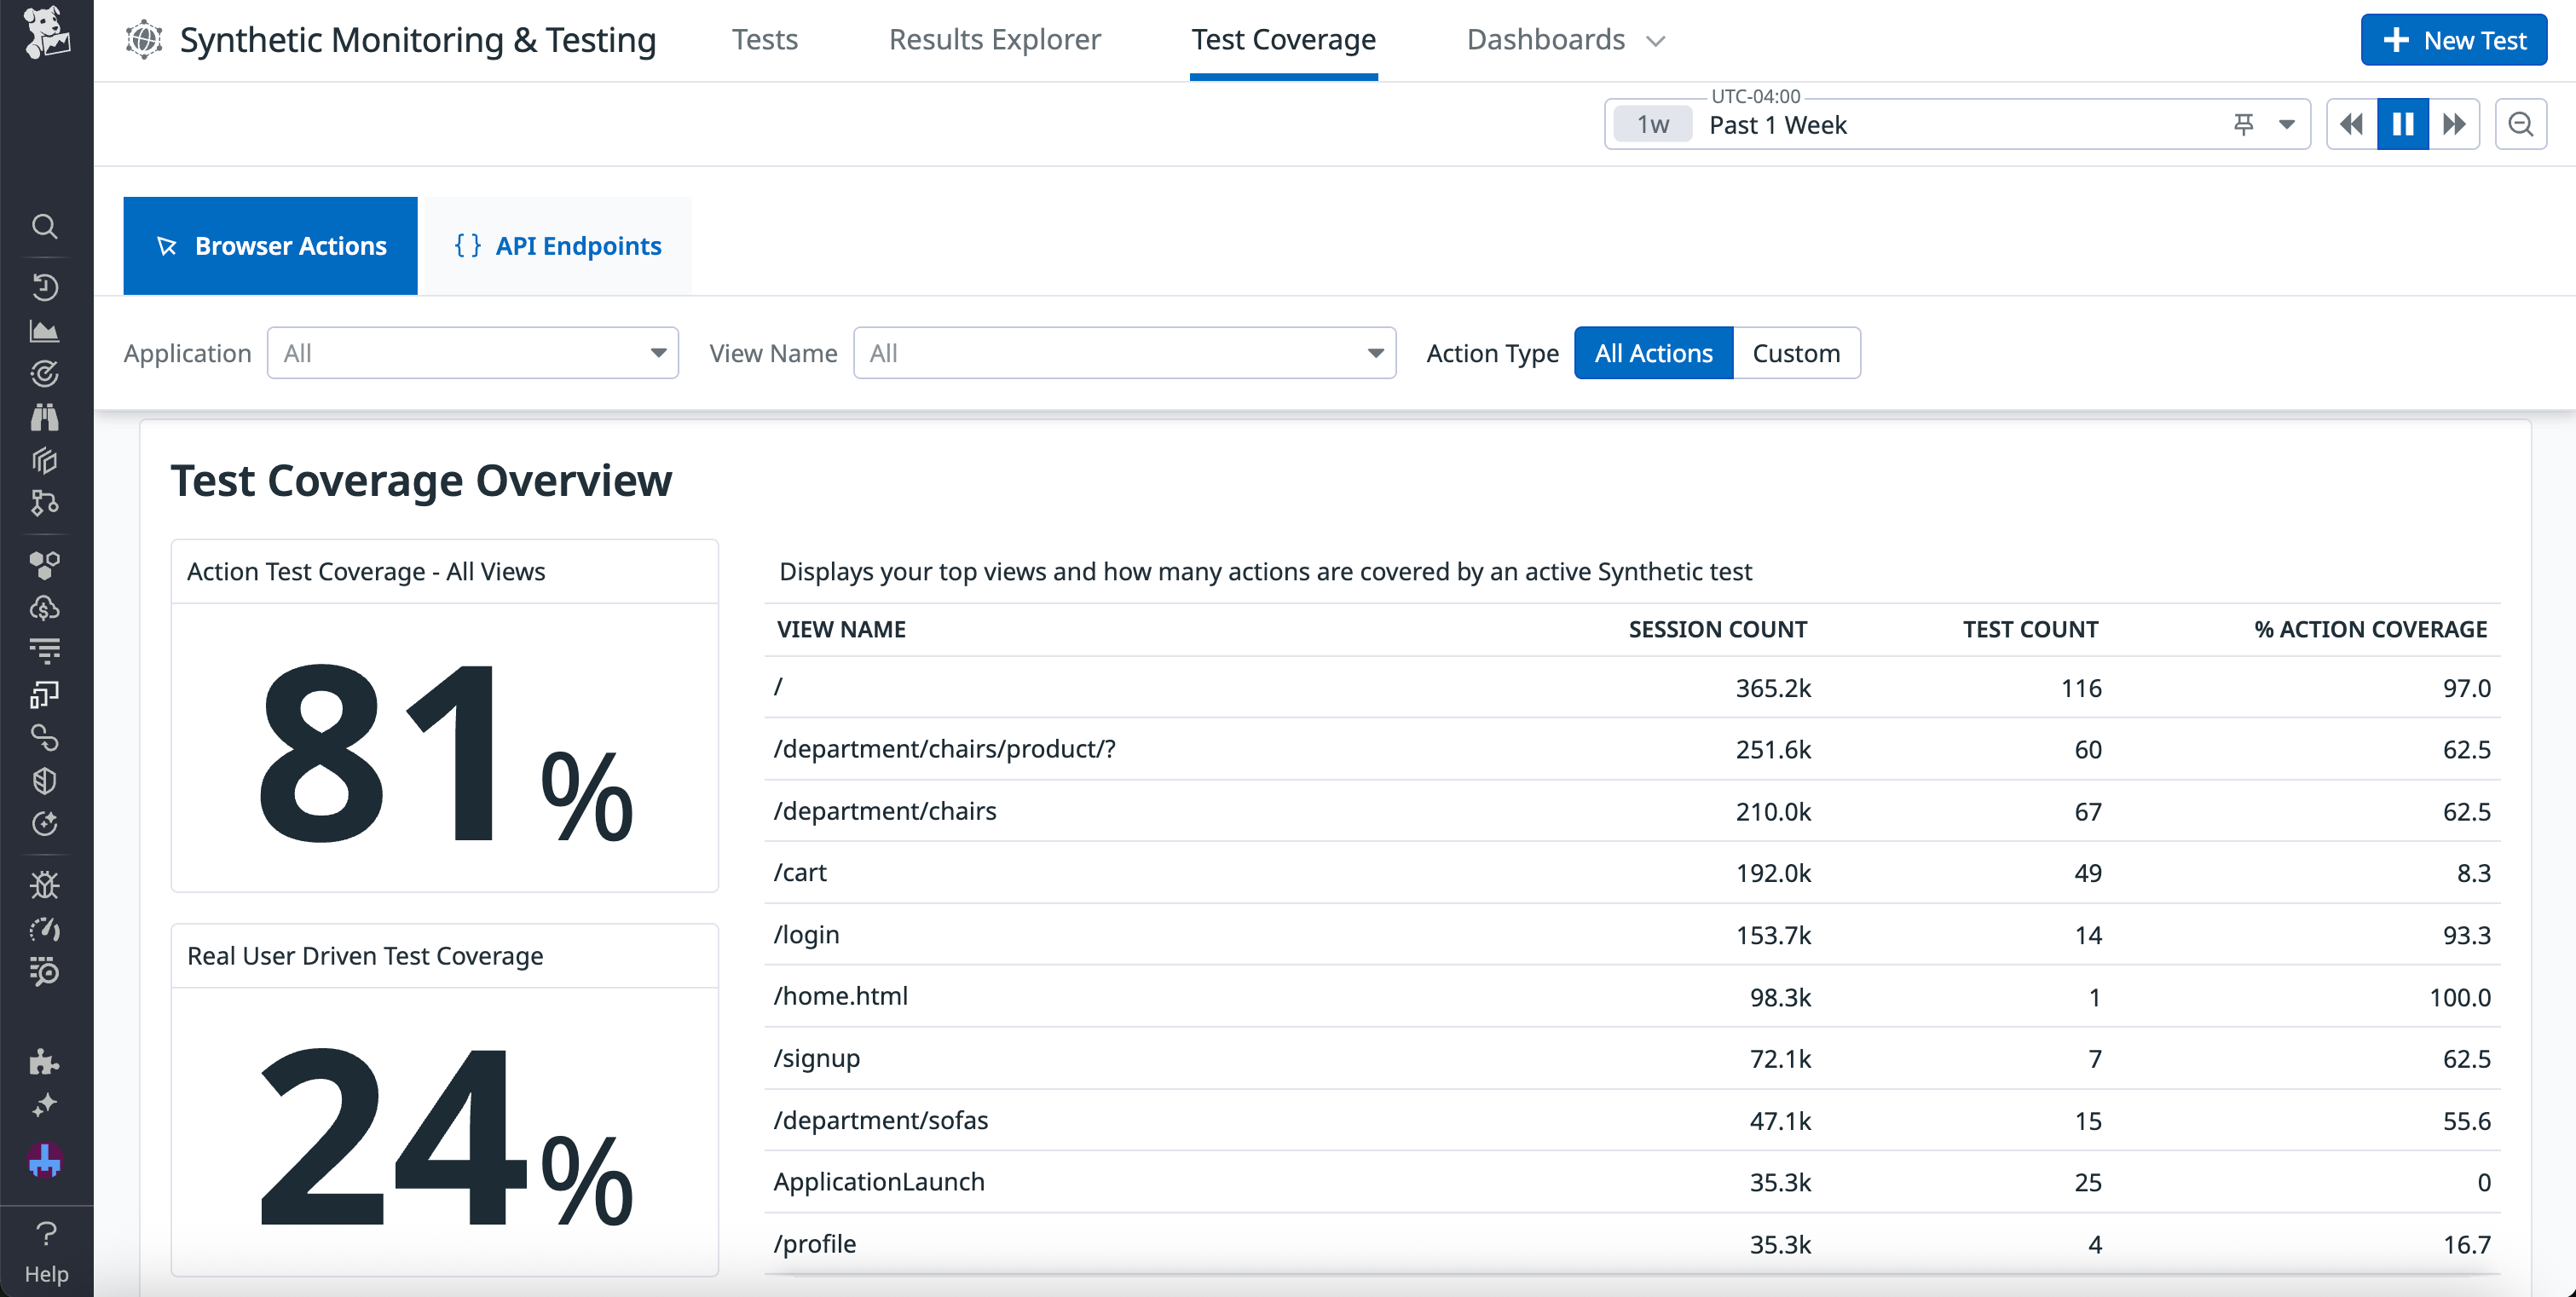The image size is (2576, 1297).
Task: Enable the All Actions filter
Action: 1653,352
